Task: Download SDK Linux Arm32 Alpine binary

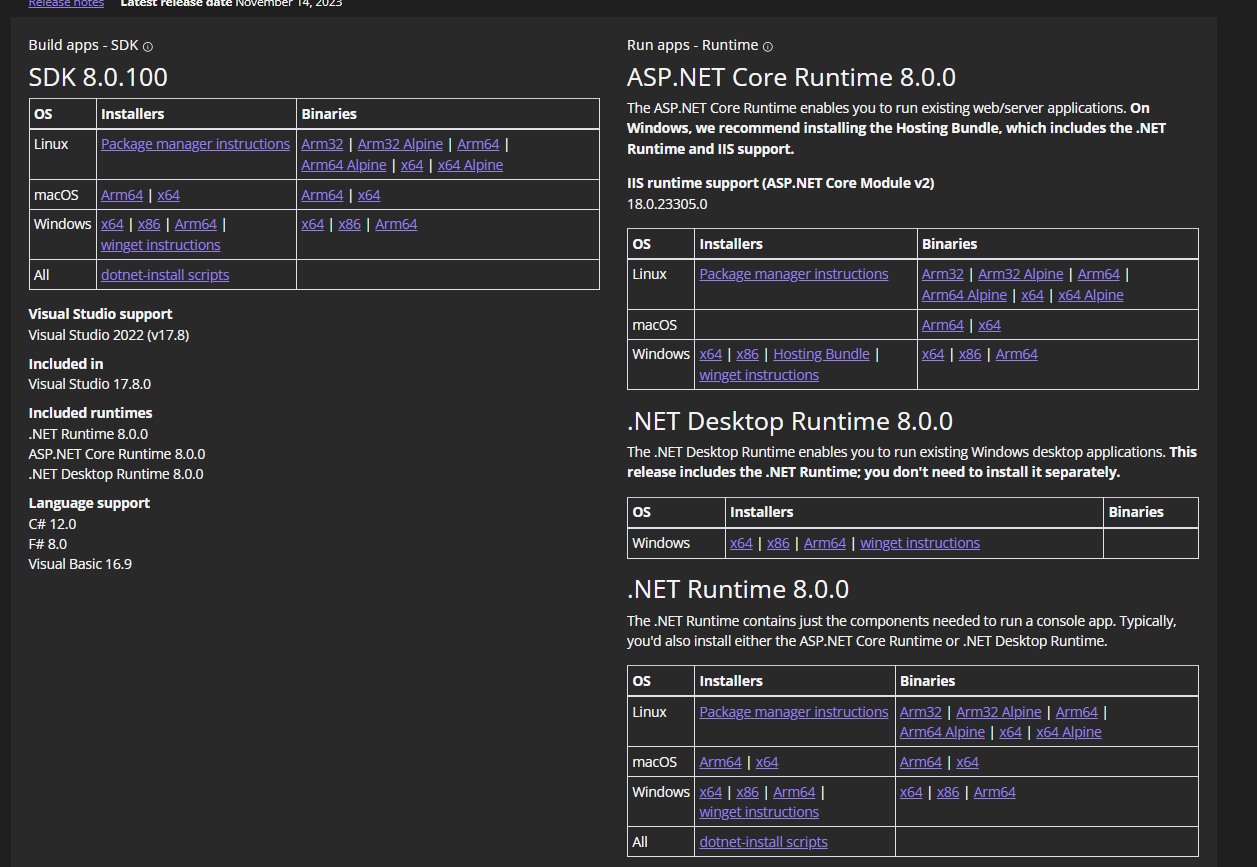Action: (x=400, y=144)
